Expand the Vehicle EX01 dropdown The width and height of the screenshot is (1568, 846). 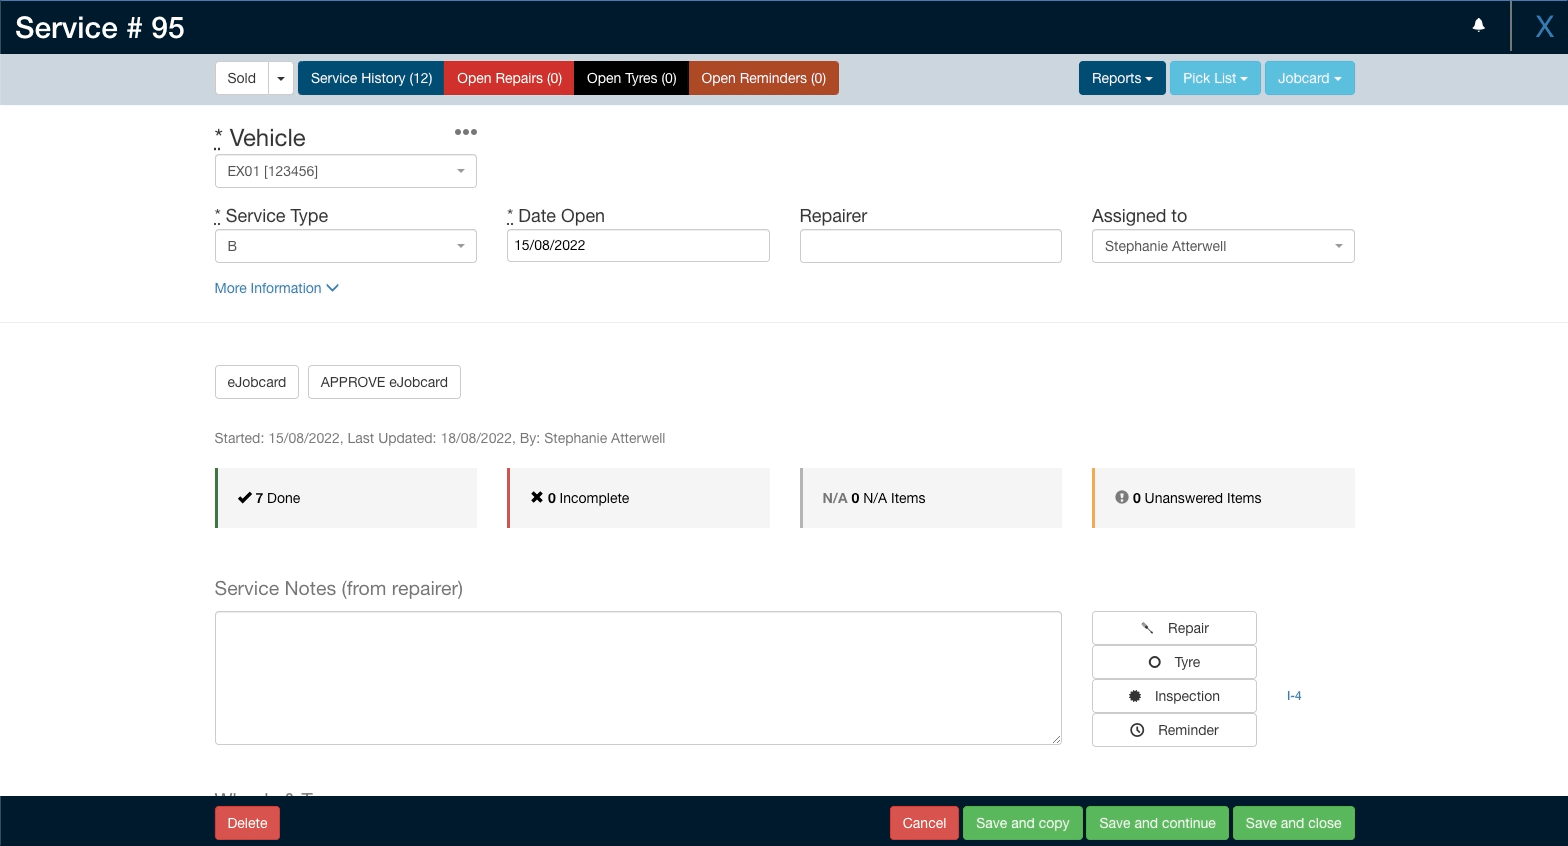[345, 171]
